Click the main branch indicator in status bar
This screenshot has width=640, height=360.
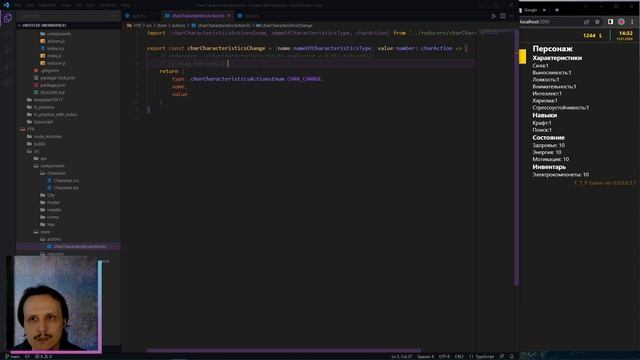tap(12, 357)
